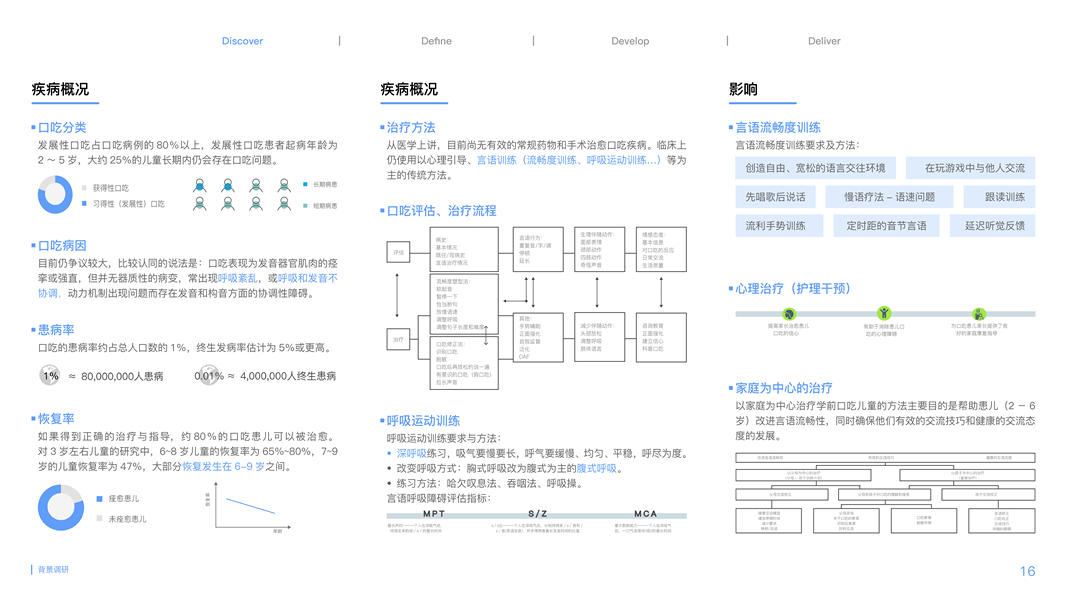Click the raised-arms child icon on the timeline
Image resolution: width=1067 pixels, height=600 pixels.
[x=883, y=313]
